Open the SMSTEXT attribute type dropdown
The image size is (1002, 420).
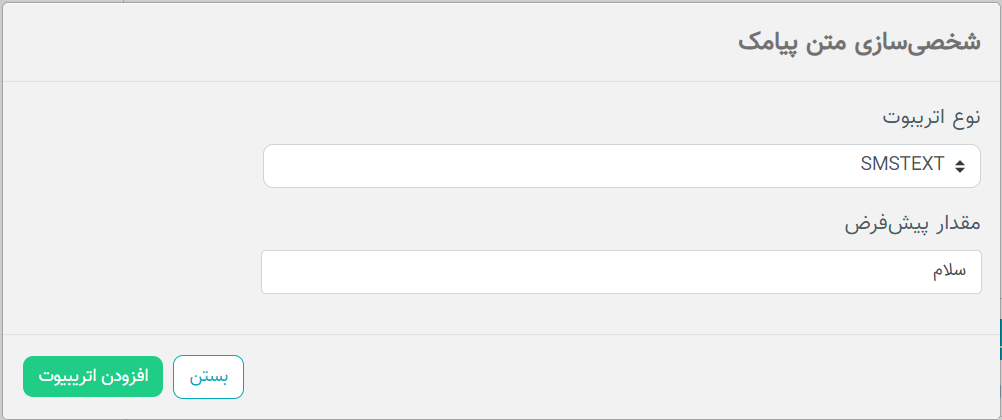(621, 166)
